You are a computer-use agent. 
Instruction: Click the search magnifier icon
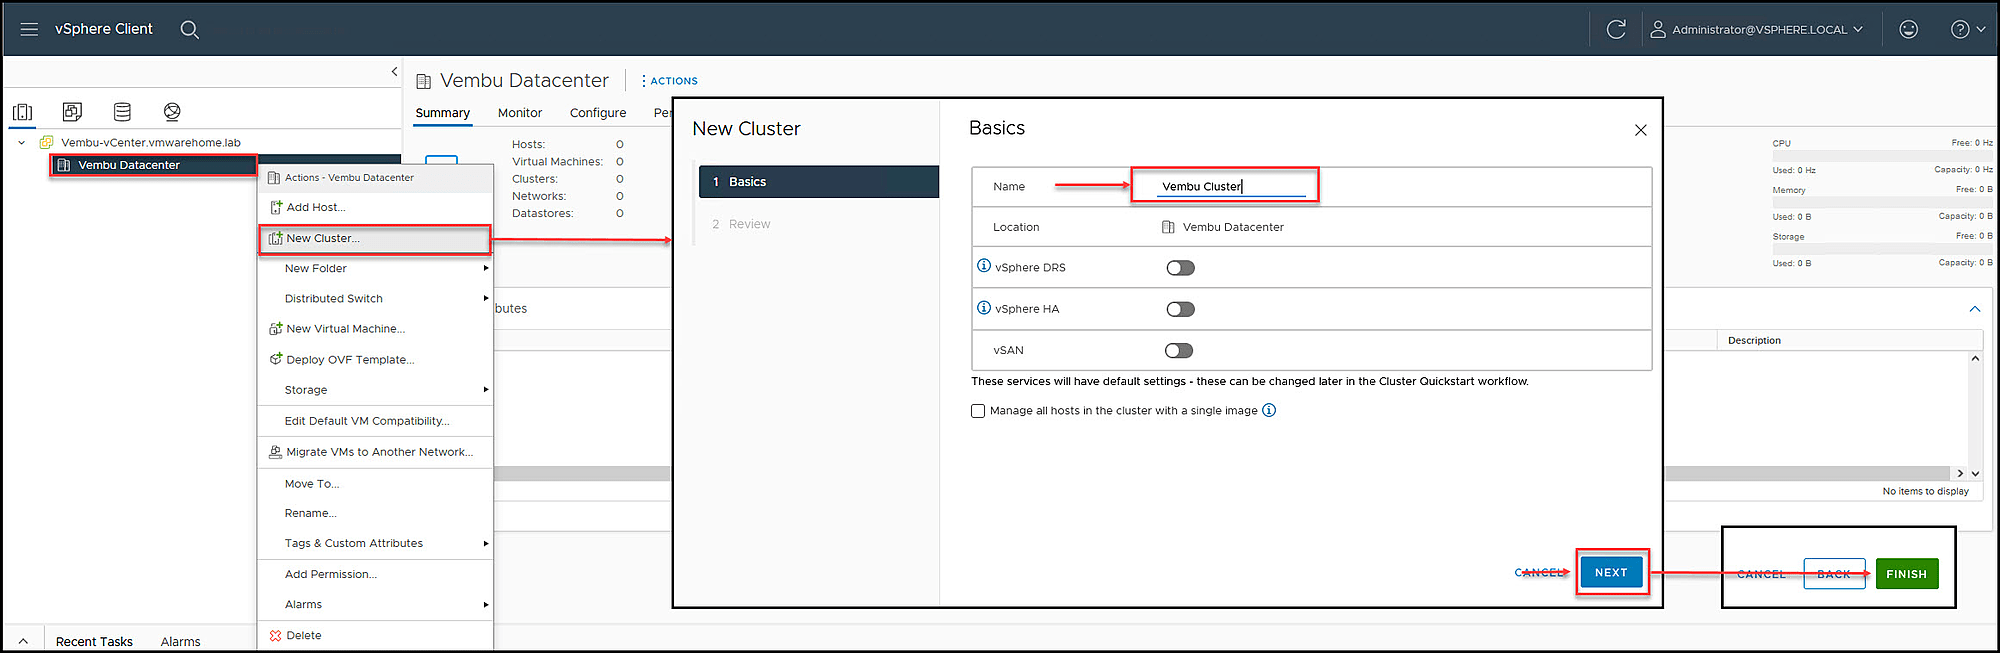[189, 30]
